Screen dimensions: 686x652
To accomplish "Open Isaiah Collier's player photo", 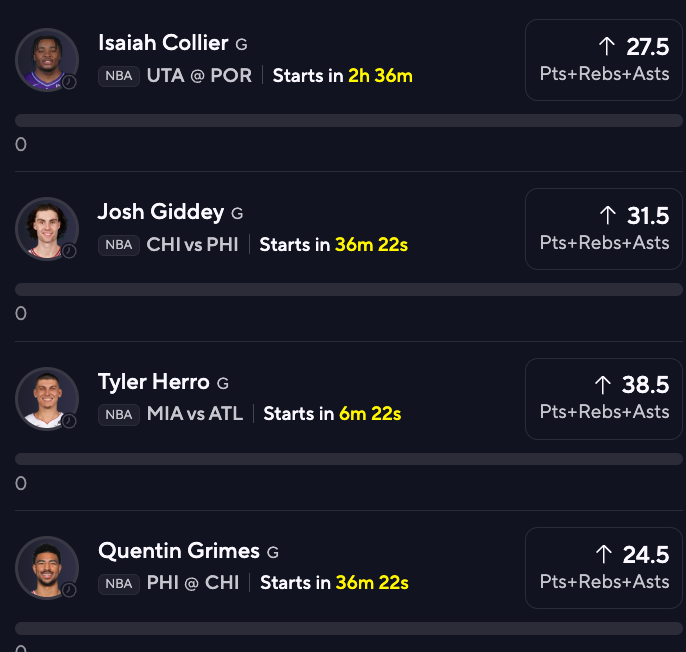I will 47,60.
